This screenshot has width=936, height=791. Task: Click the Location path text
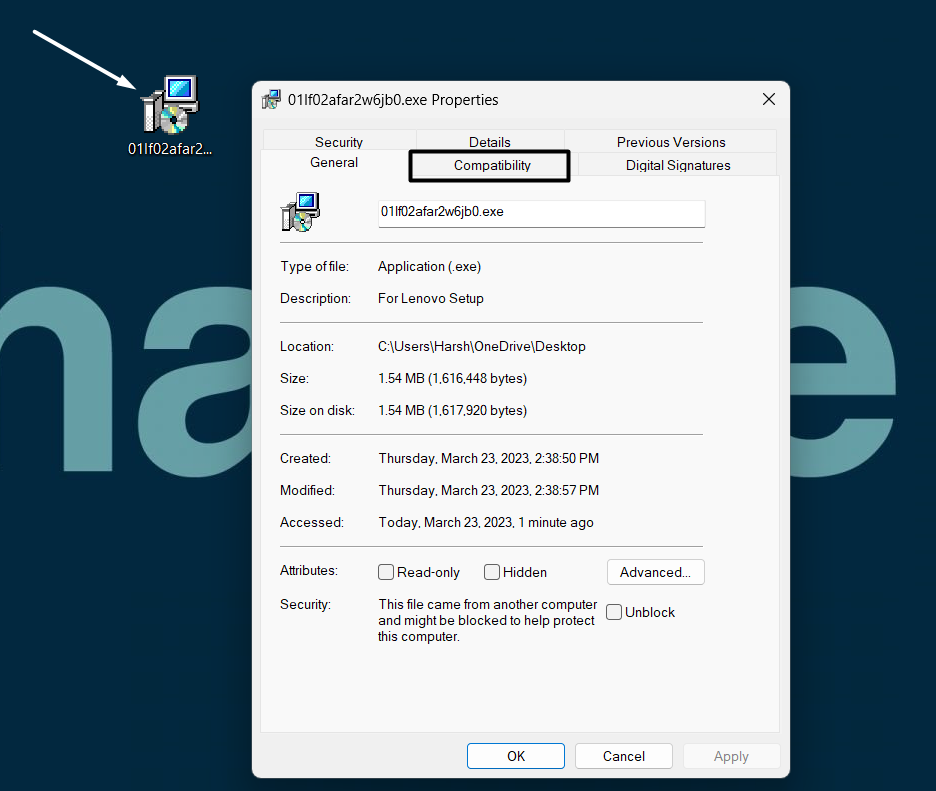(x=481, y=346)
